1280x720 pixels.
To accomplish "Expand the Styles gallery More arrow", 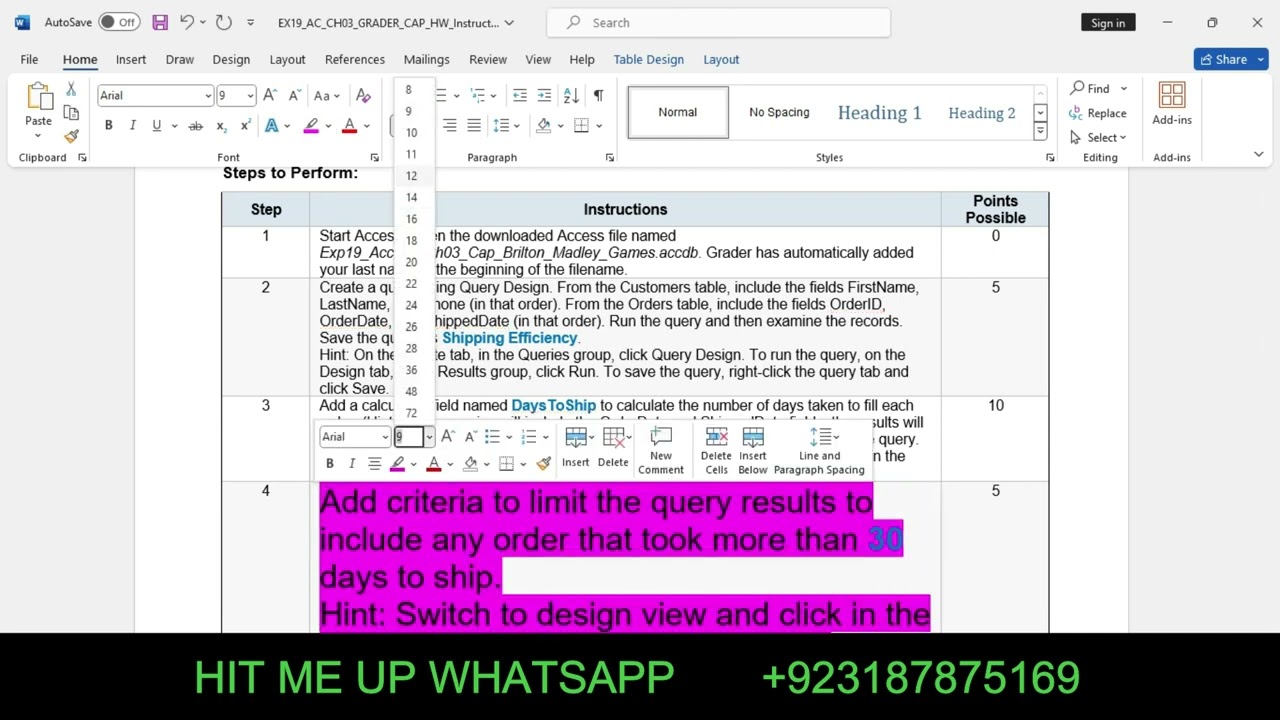I will (x=1040, y=132).
